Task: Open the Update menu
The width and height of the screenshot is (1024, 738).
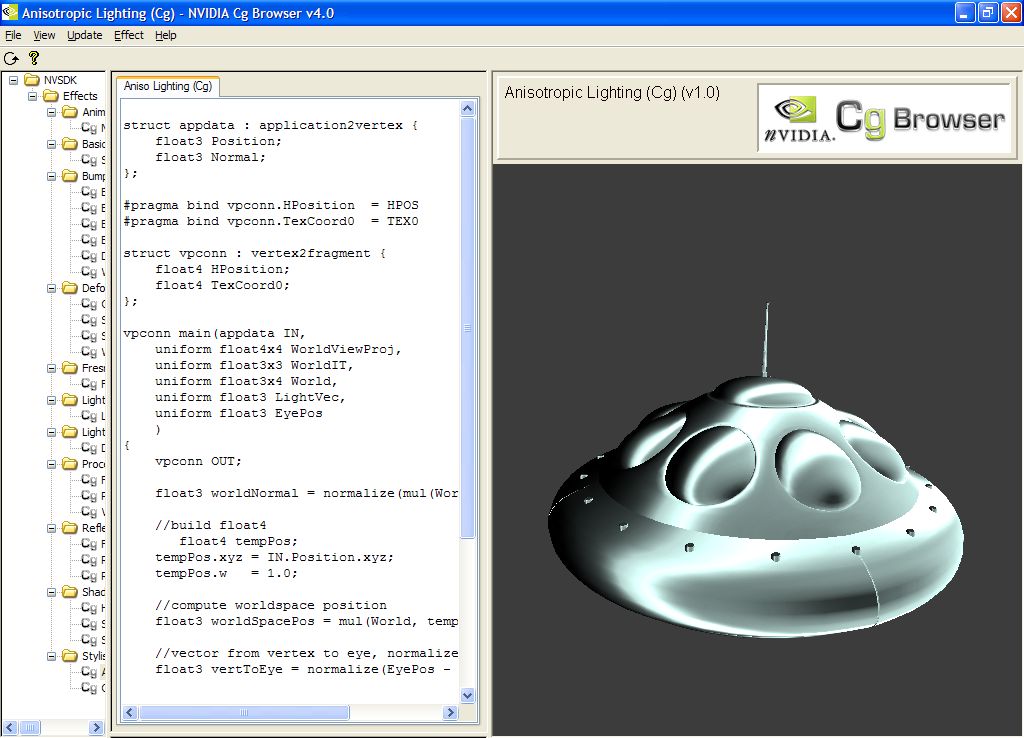Action: tap(84, 35)
